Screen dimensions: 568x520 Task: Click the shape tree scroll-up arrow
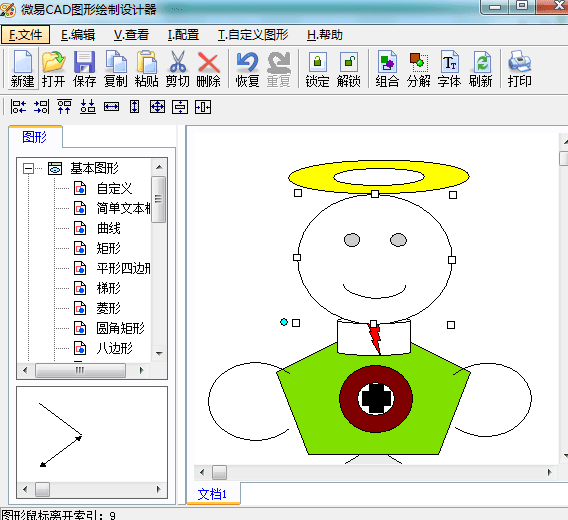[x=159, y=167]
